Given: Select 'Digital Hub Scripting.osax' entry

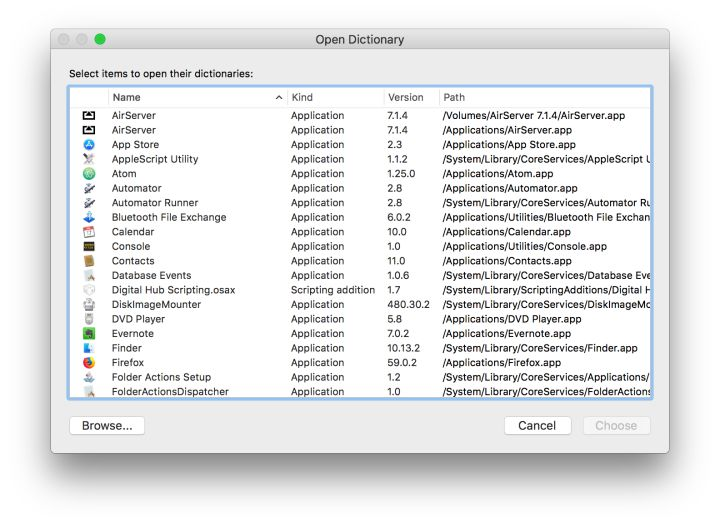Looking at the screenshot, I should click(174, 290).
